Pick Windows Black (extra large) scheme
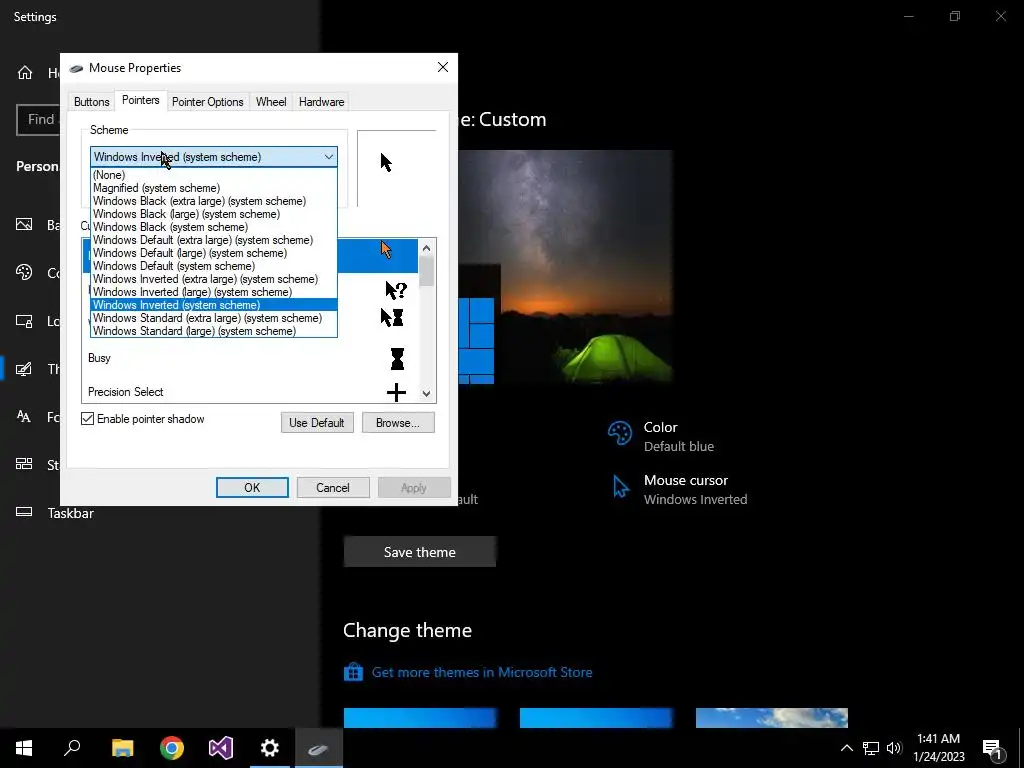This screenshot has height=768, width=1024. coord(214,201)
